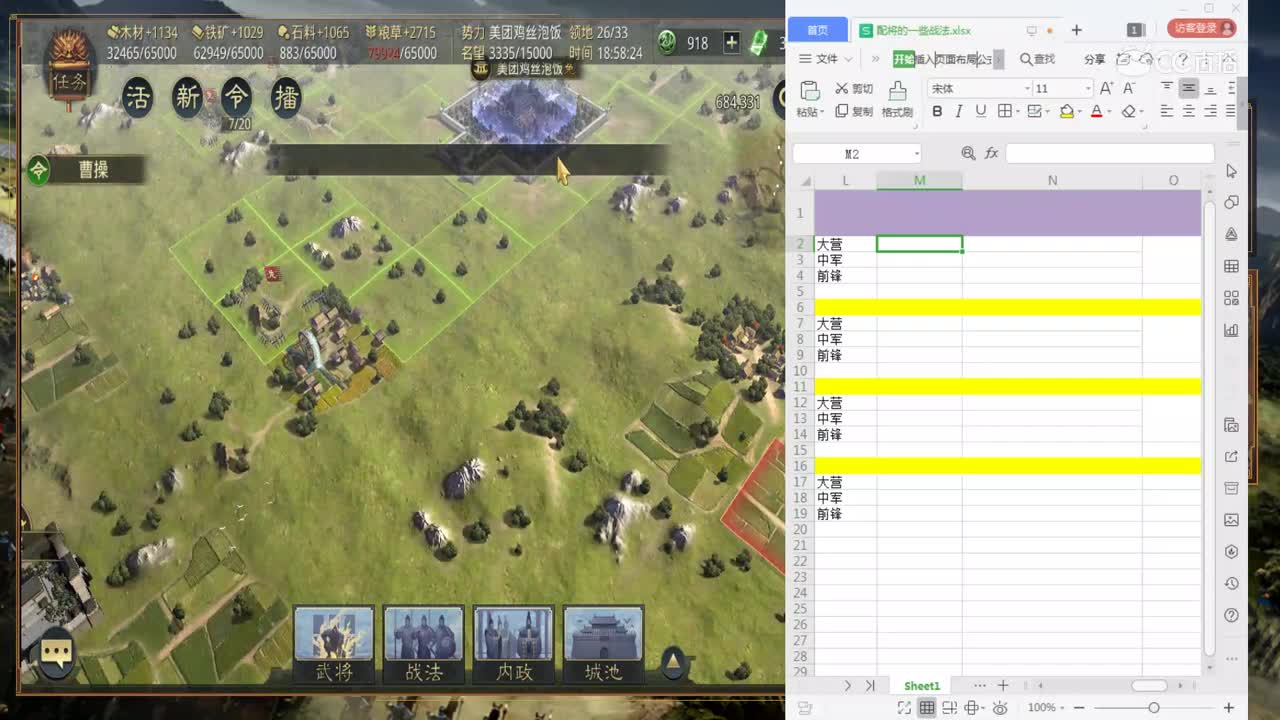Open the game chat bubble icon

pos(56,654)
